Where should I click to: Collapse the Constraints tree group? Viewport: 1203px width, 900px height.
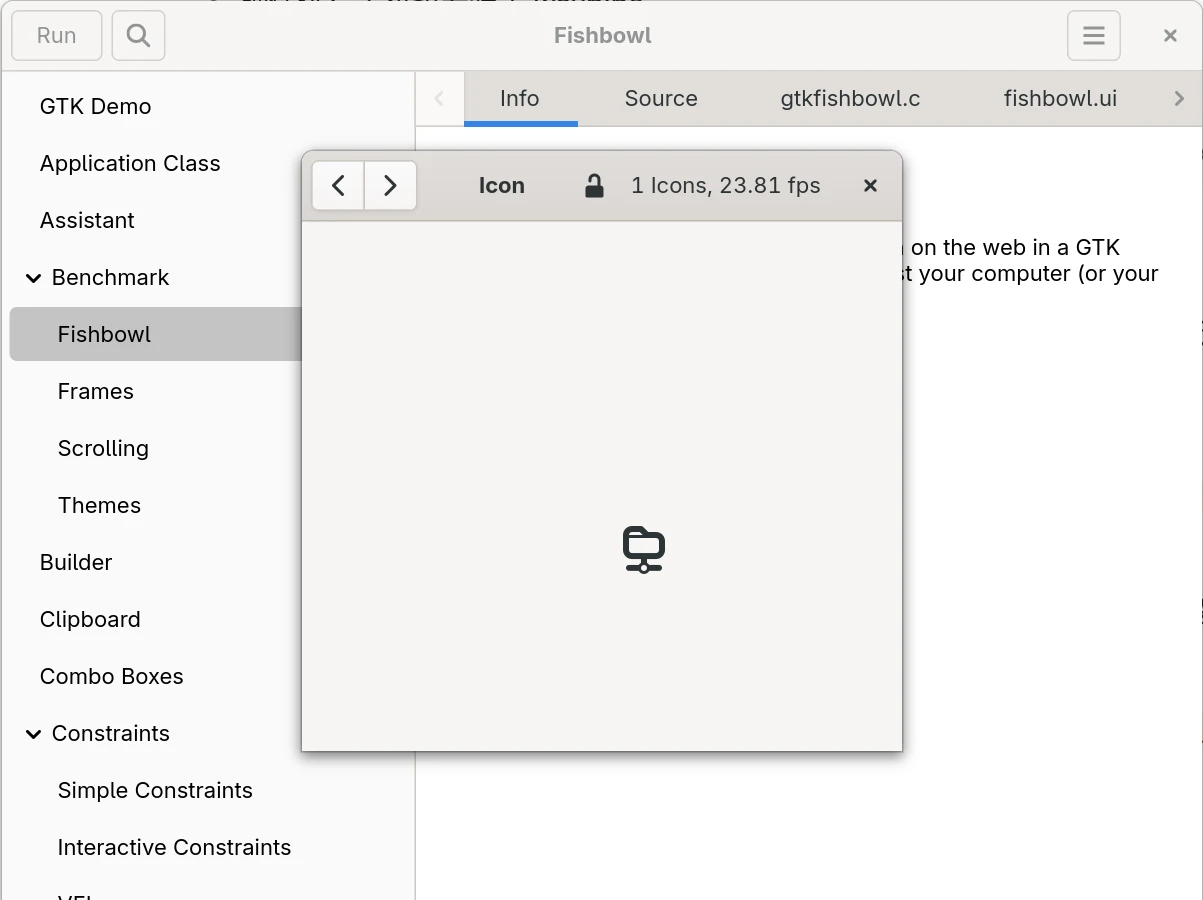33,734
